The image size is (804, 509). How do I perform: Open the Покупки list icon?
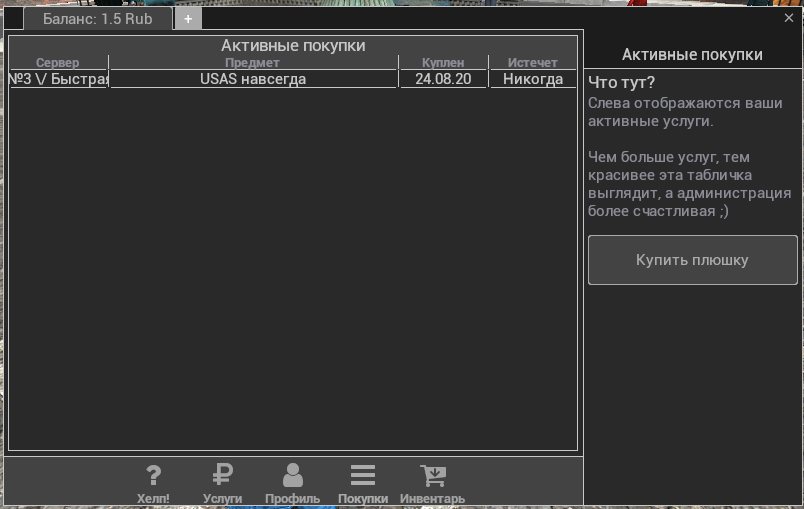tap(363, 476)
